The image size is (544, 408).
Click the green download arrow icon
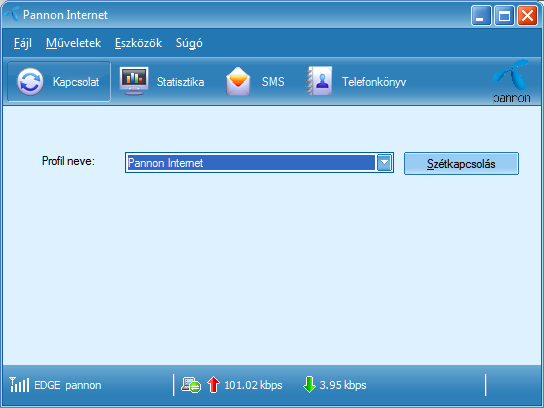coord(309,384)
